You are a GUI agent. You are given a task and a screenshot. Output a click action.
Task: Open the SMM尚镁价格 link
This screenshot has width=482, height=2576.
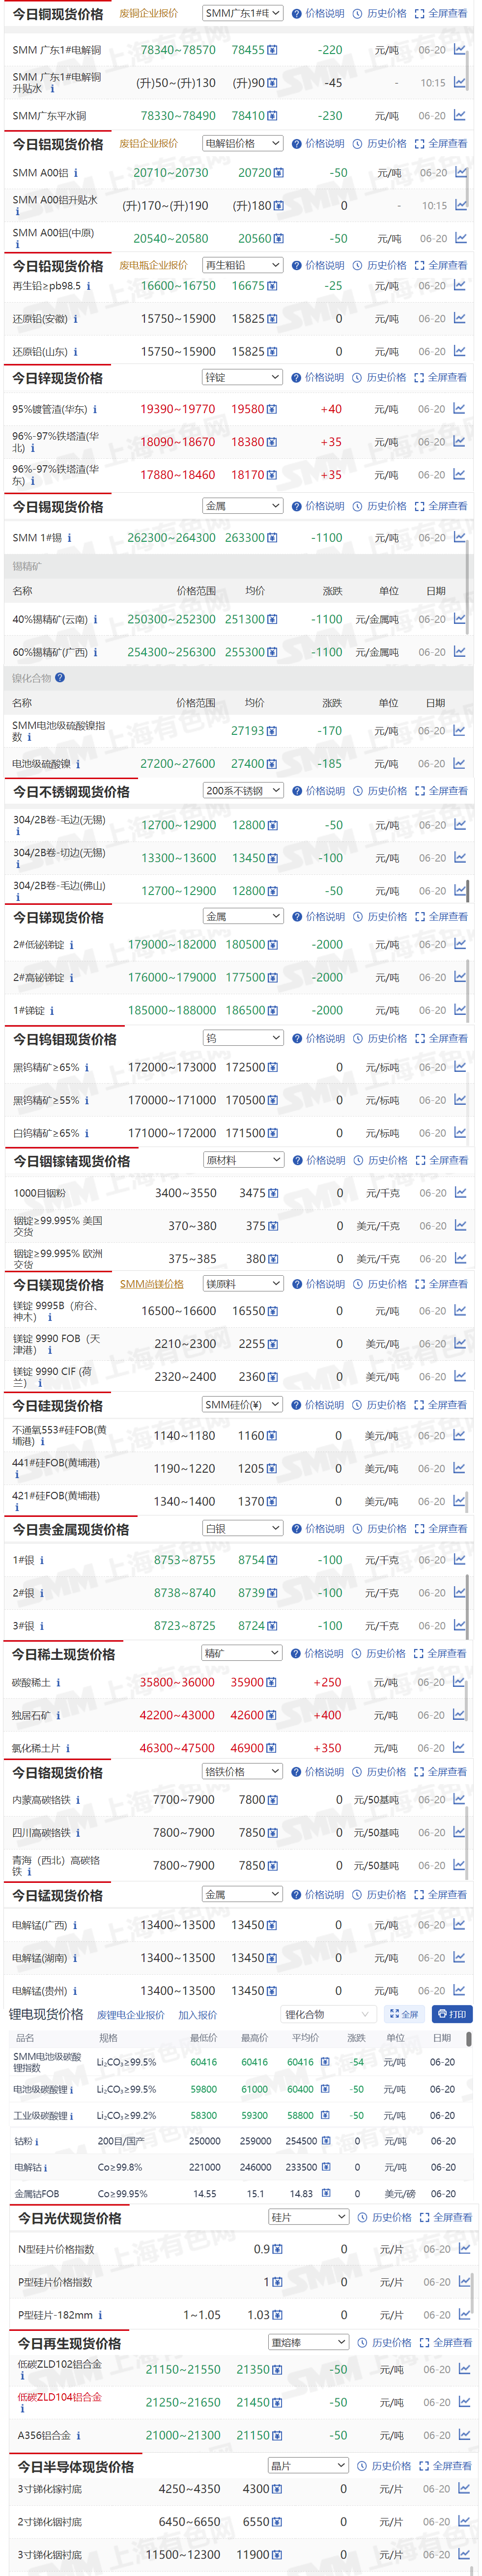pyautogui.click(x=151, y=1284)
